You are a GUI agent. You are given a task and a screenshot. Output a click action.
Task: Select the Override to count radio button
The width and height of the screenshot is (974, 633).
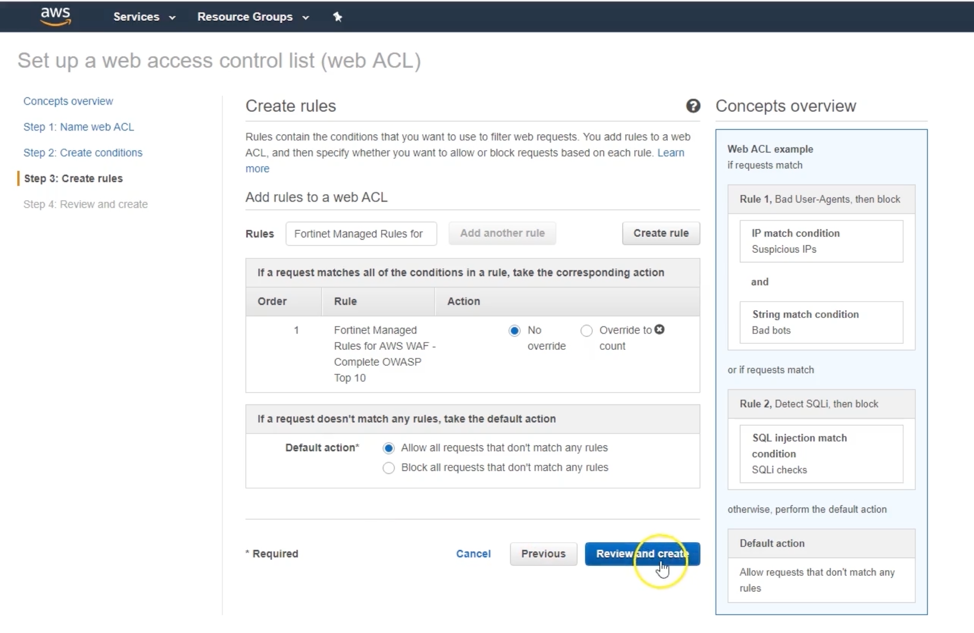[x=587, y=330]
